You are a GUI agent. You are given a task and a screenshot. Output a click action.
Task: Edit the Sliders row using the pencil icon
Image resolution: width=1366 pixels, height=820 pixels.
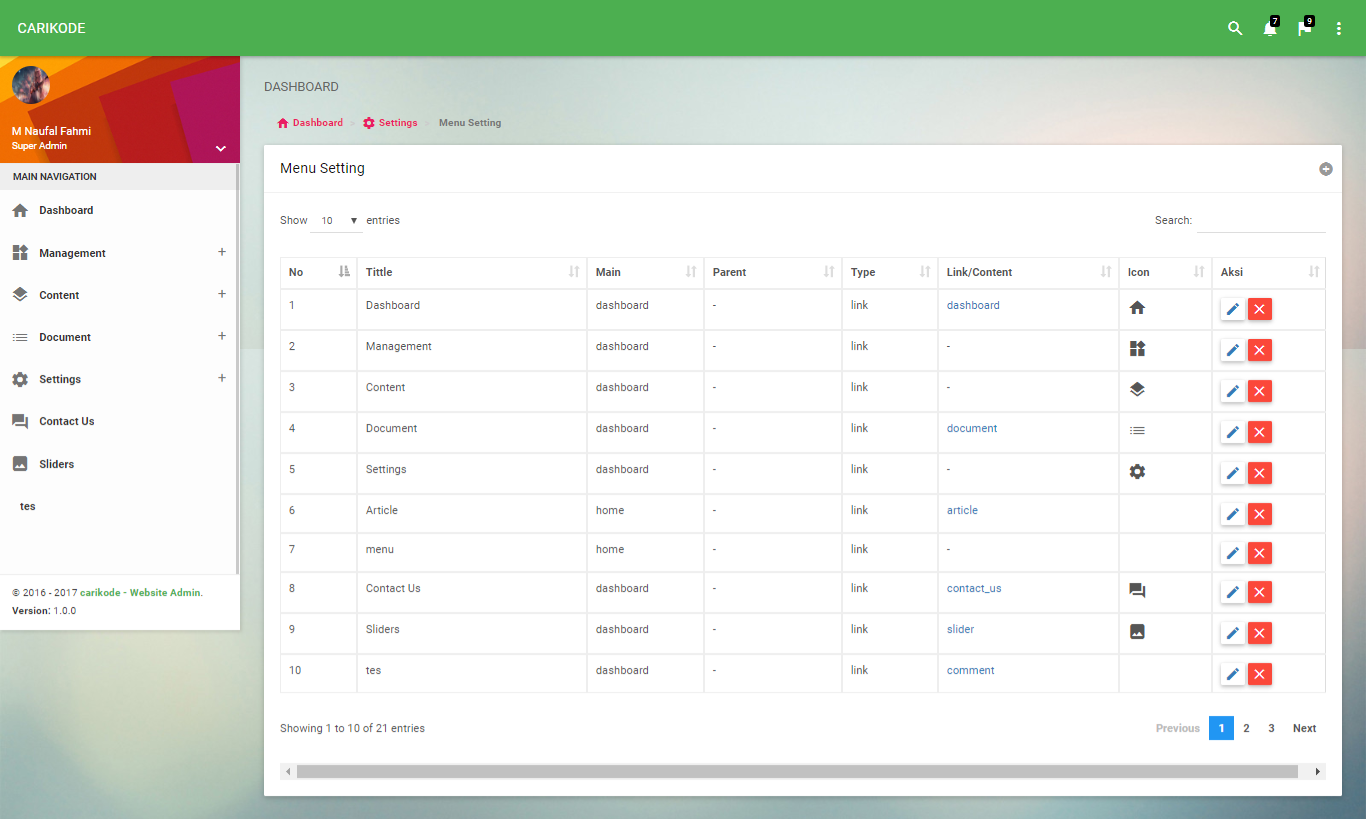pos(1232,633)
